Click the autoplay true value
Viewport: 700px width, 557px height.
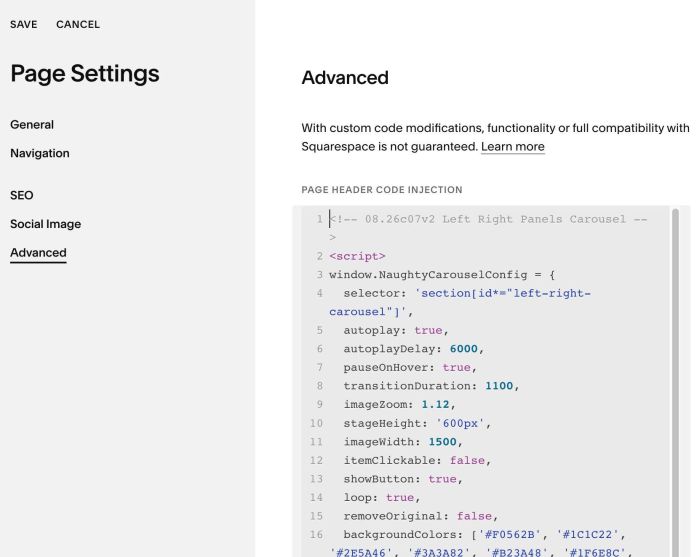428,330
